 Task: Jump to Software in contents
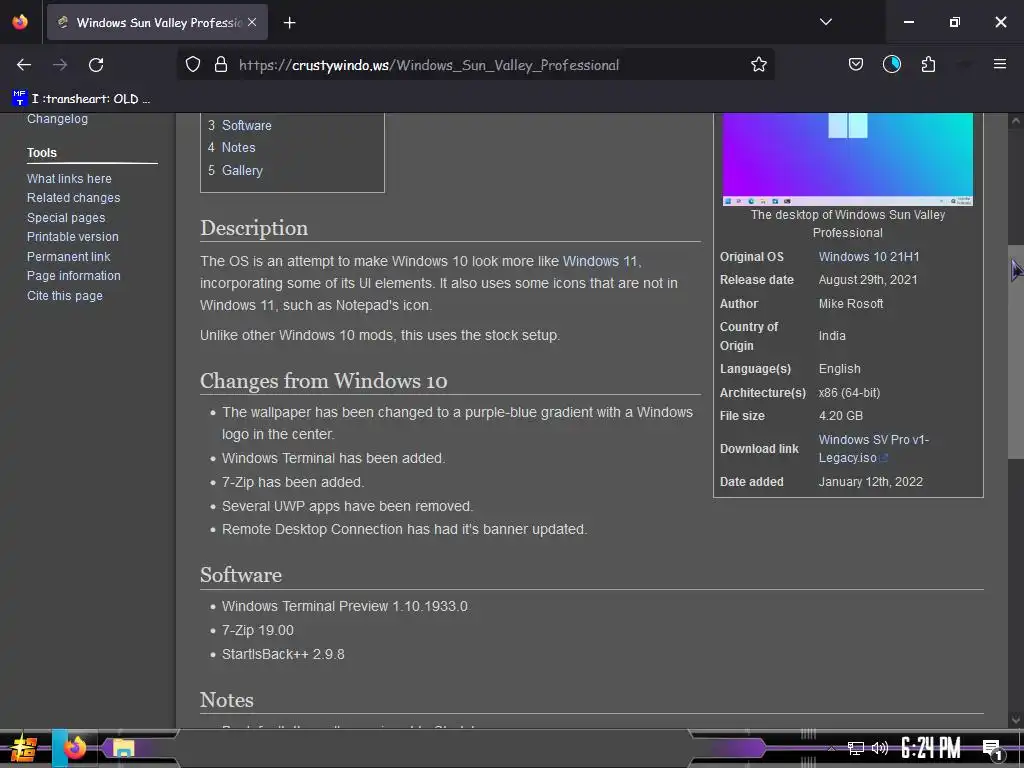(x=240, y=125)
